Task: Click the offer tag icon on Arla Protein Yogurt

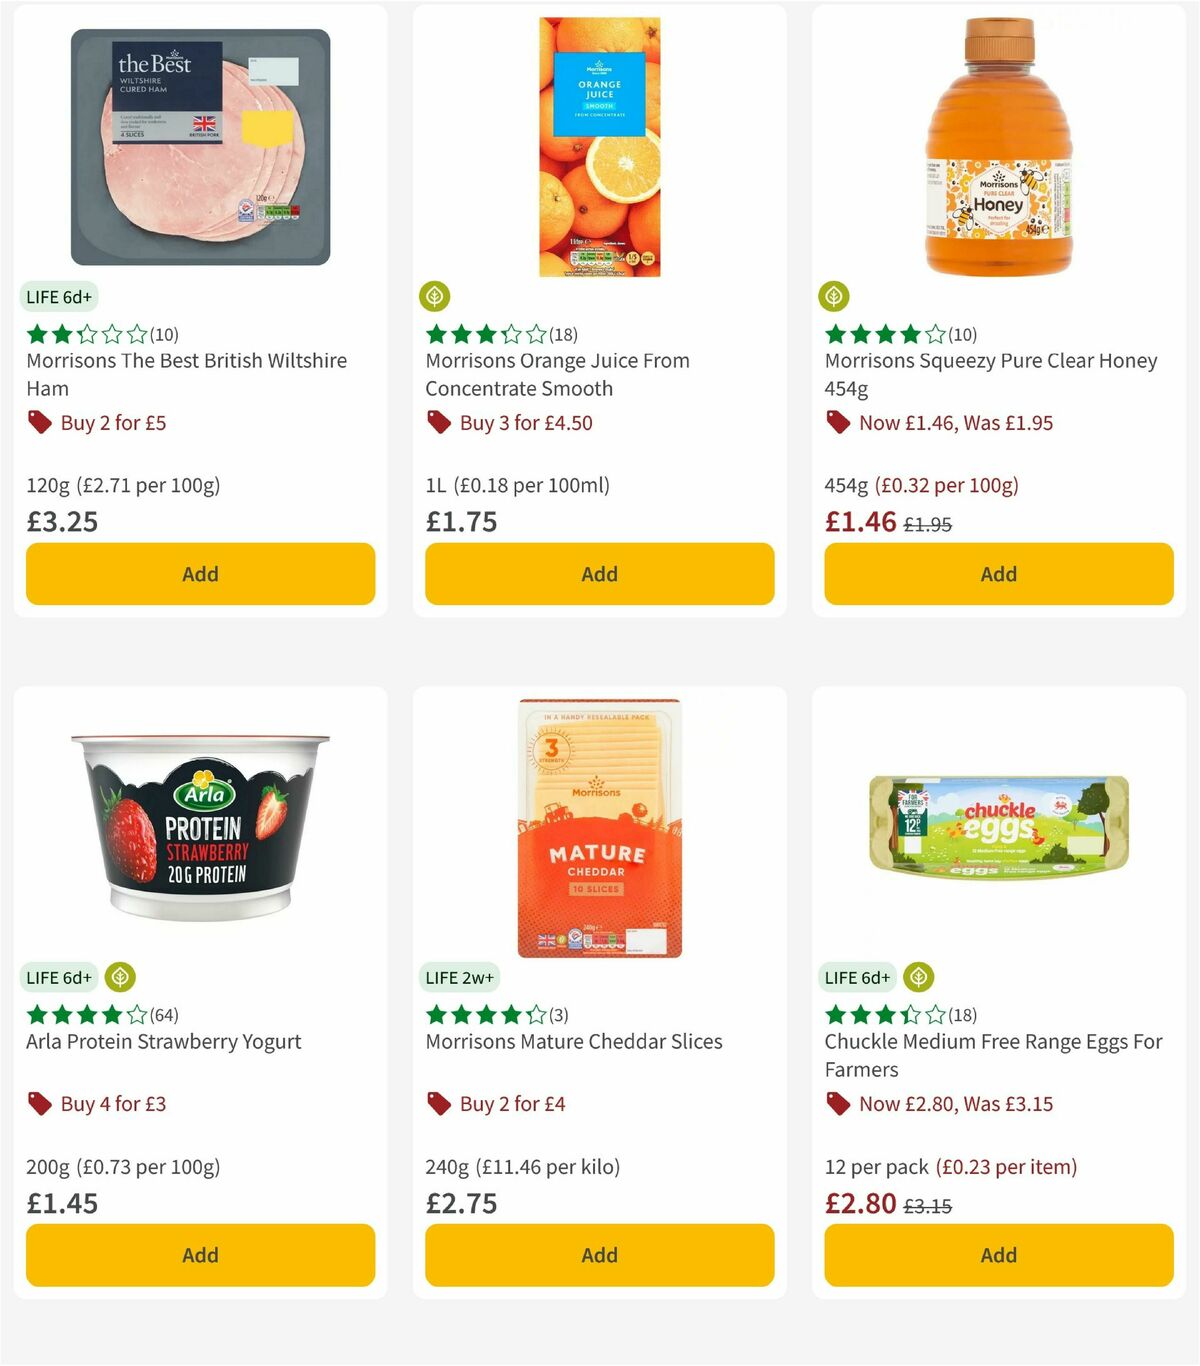Action: pos(40,1103)
